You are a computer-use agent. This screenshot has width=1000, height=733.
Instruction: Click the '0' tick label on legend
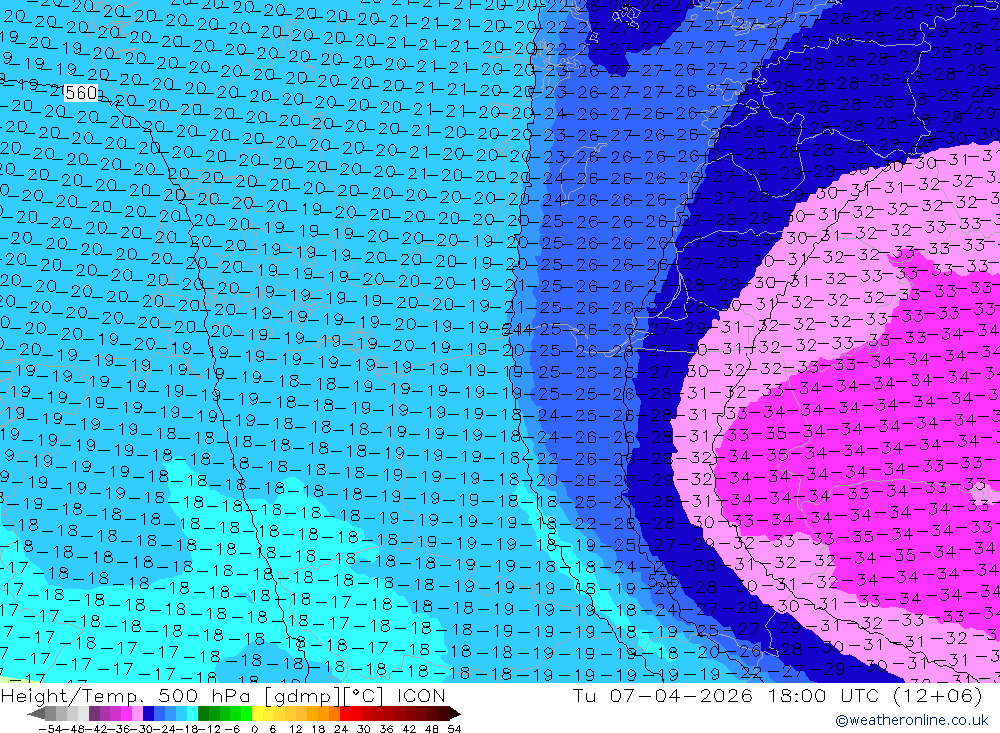click(x=254, y=729)
